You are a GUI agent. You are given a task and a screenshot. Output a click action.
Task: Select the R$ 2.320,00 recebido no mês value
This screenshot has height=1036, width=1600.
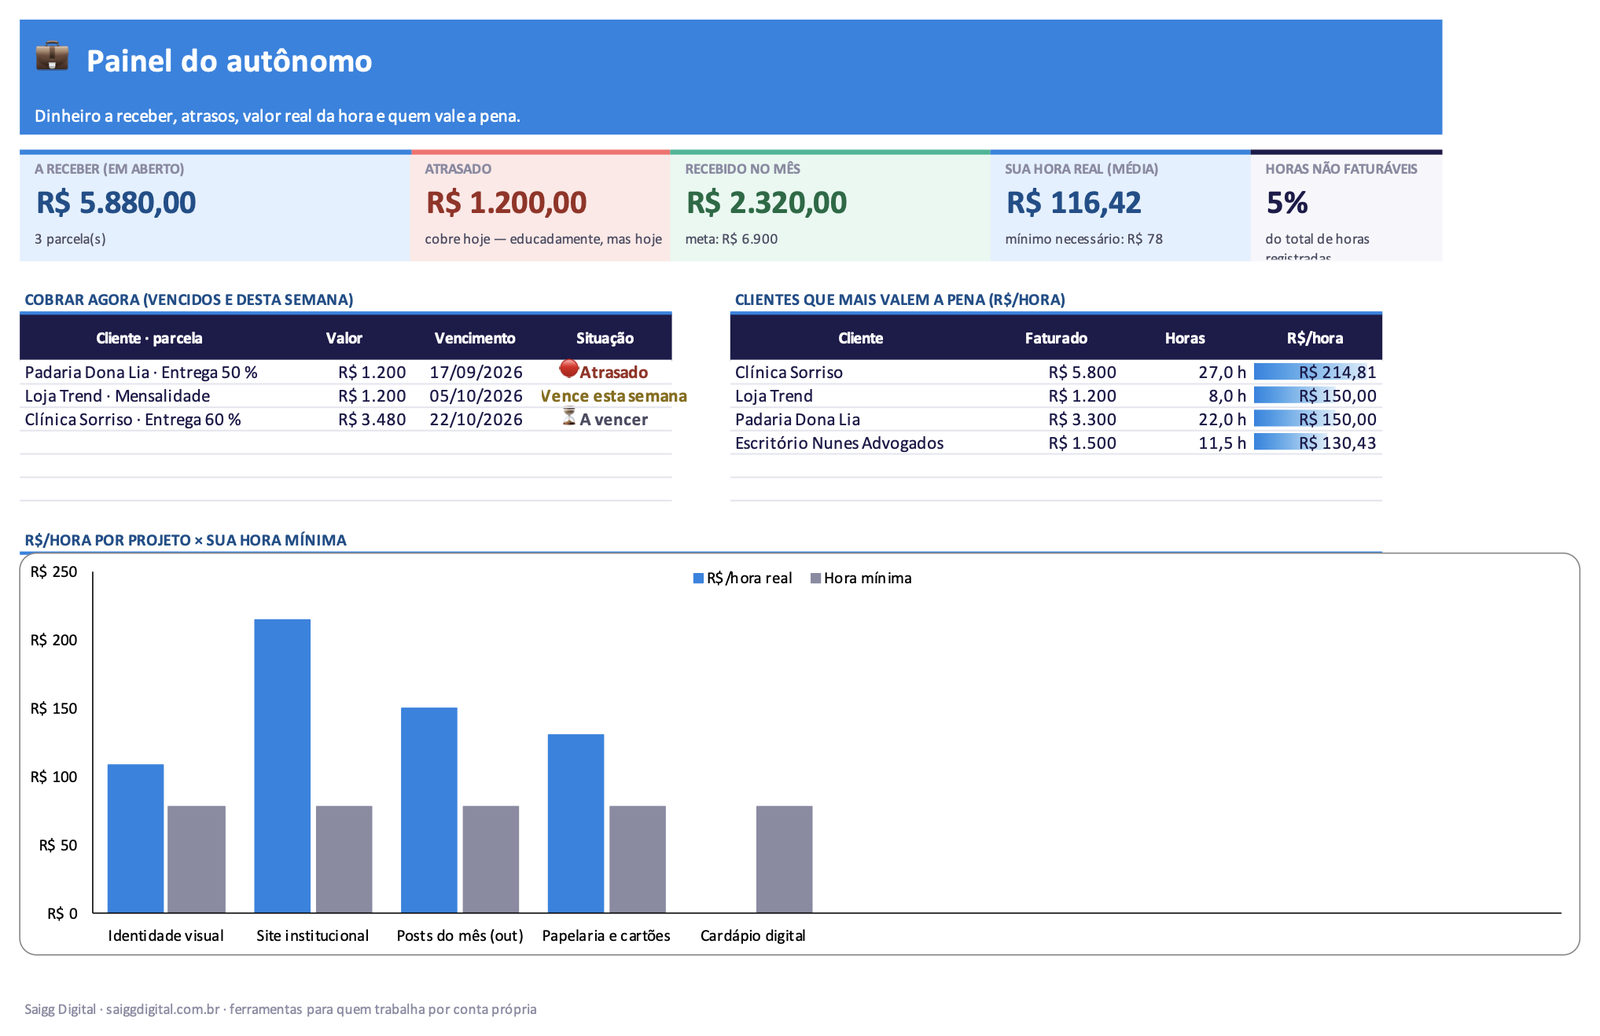[x=766, y=203]
